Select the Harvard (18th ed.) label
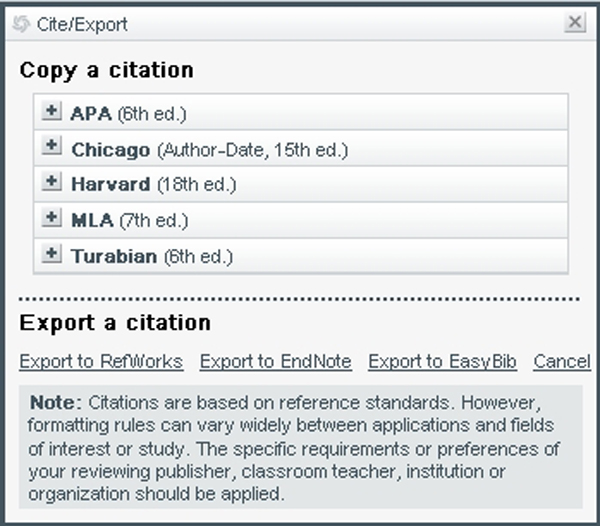This screenshot has height=526, width=600. click(153, 185)
